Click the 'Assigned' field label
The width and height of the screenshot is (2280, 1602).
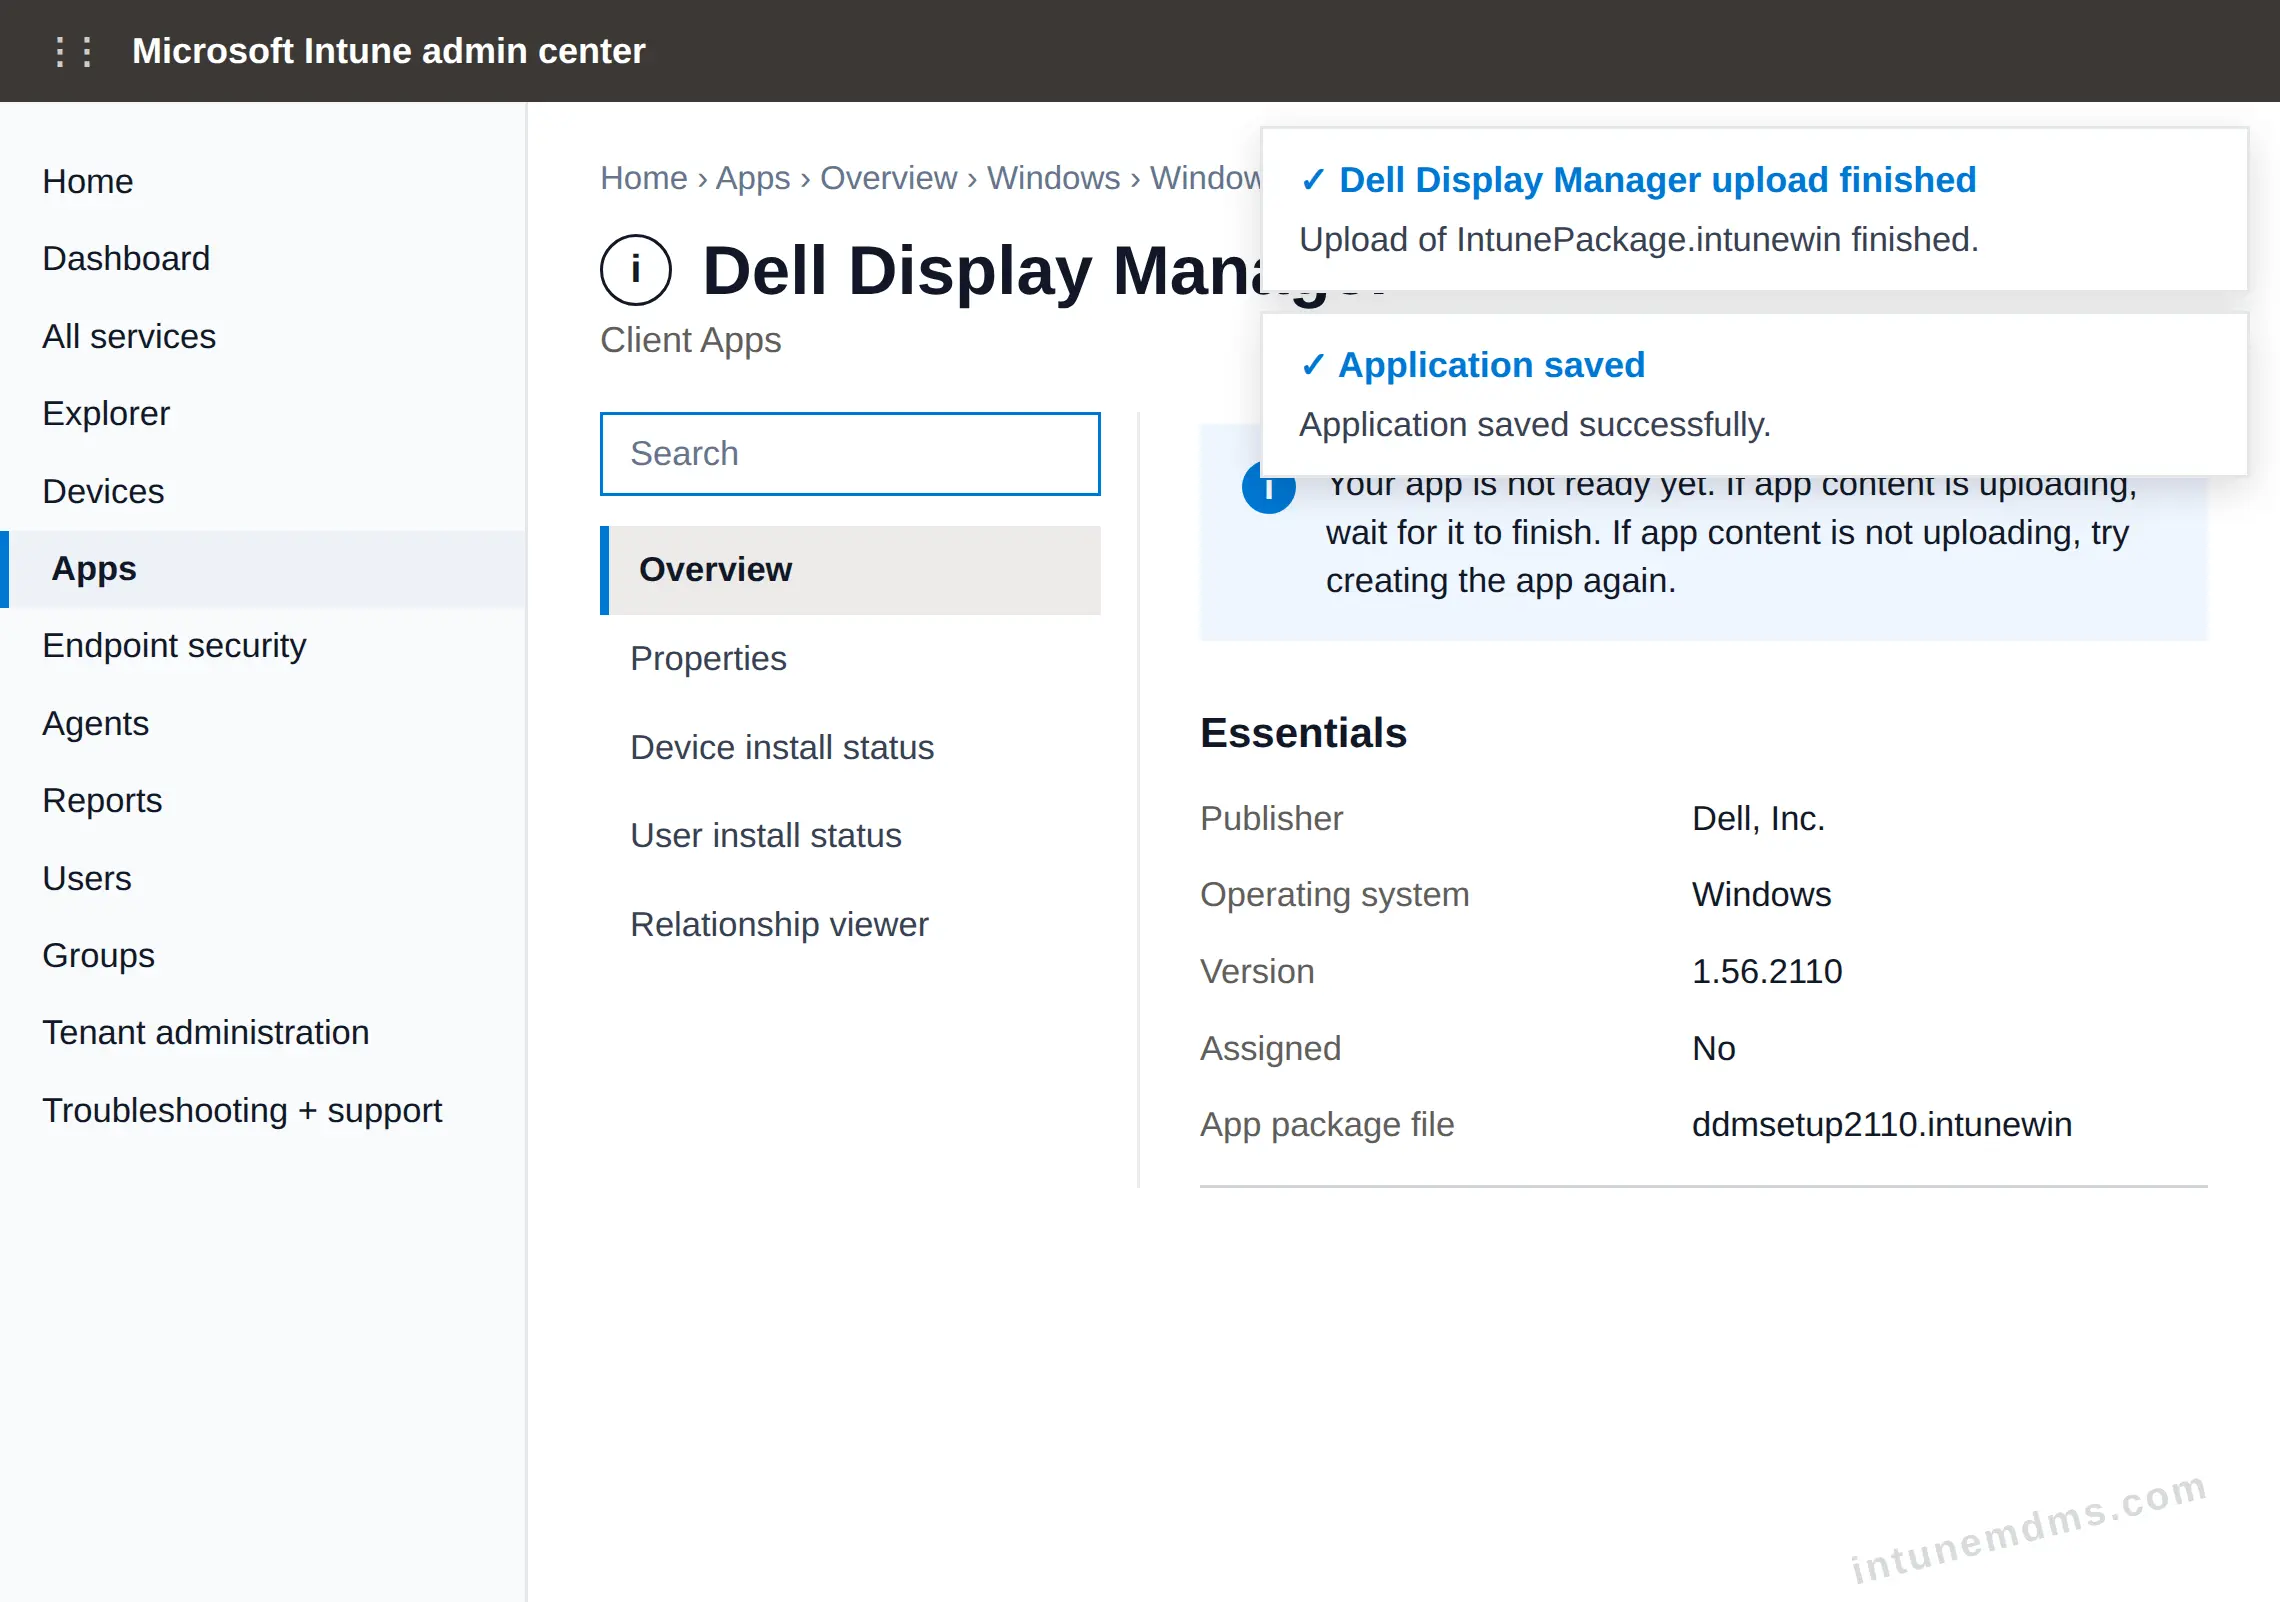pyautogui.click(x=1270, y=1048)
